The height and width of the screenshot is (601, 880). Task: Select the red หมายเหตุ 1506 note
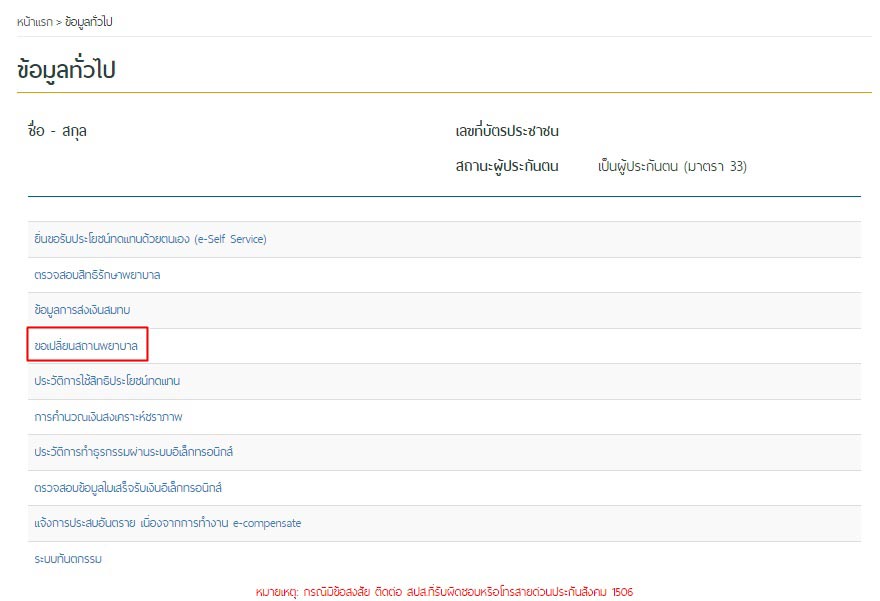coord(444,592)
